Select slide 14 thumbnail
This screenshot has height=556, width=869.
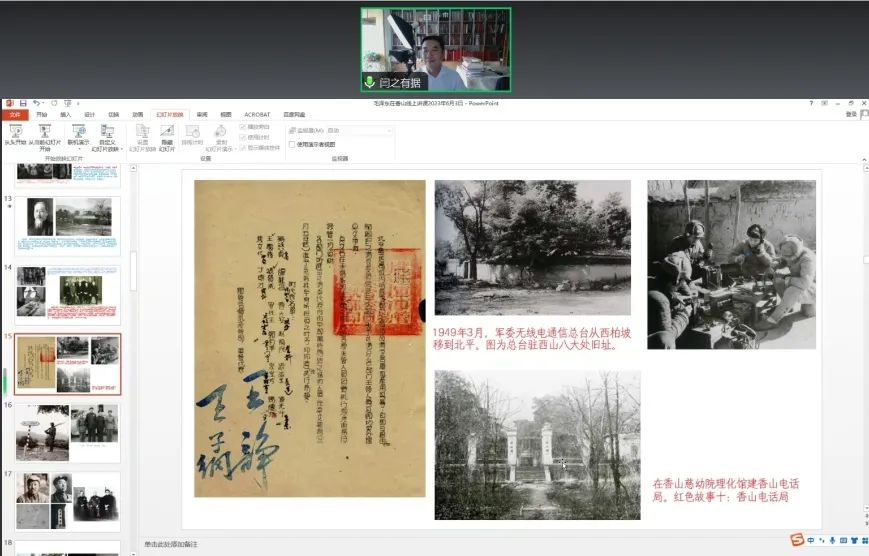pos(68,294)
